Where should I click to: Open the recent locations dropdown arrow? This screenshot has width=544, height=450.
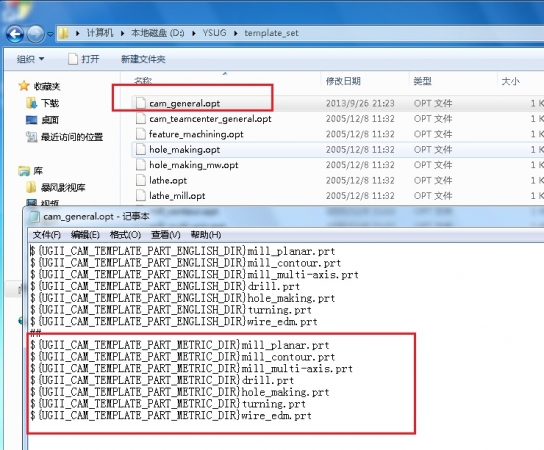[50, 34]
